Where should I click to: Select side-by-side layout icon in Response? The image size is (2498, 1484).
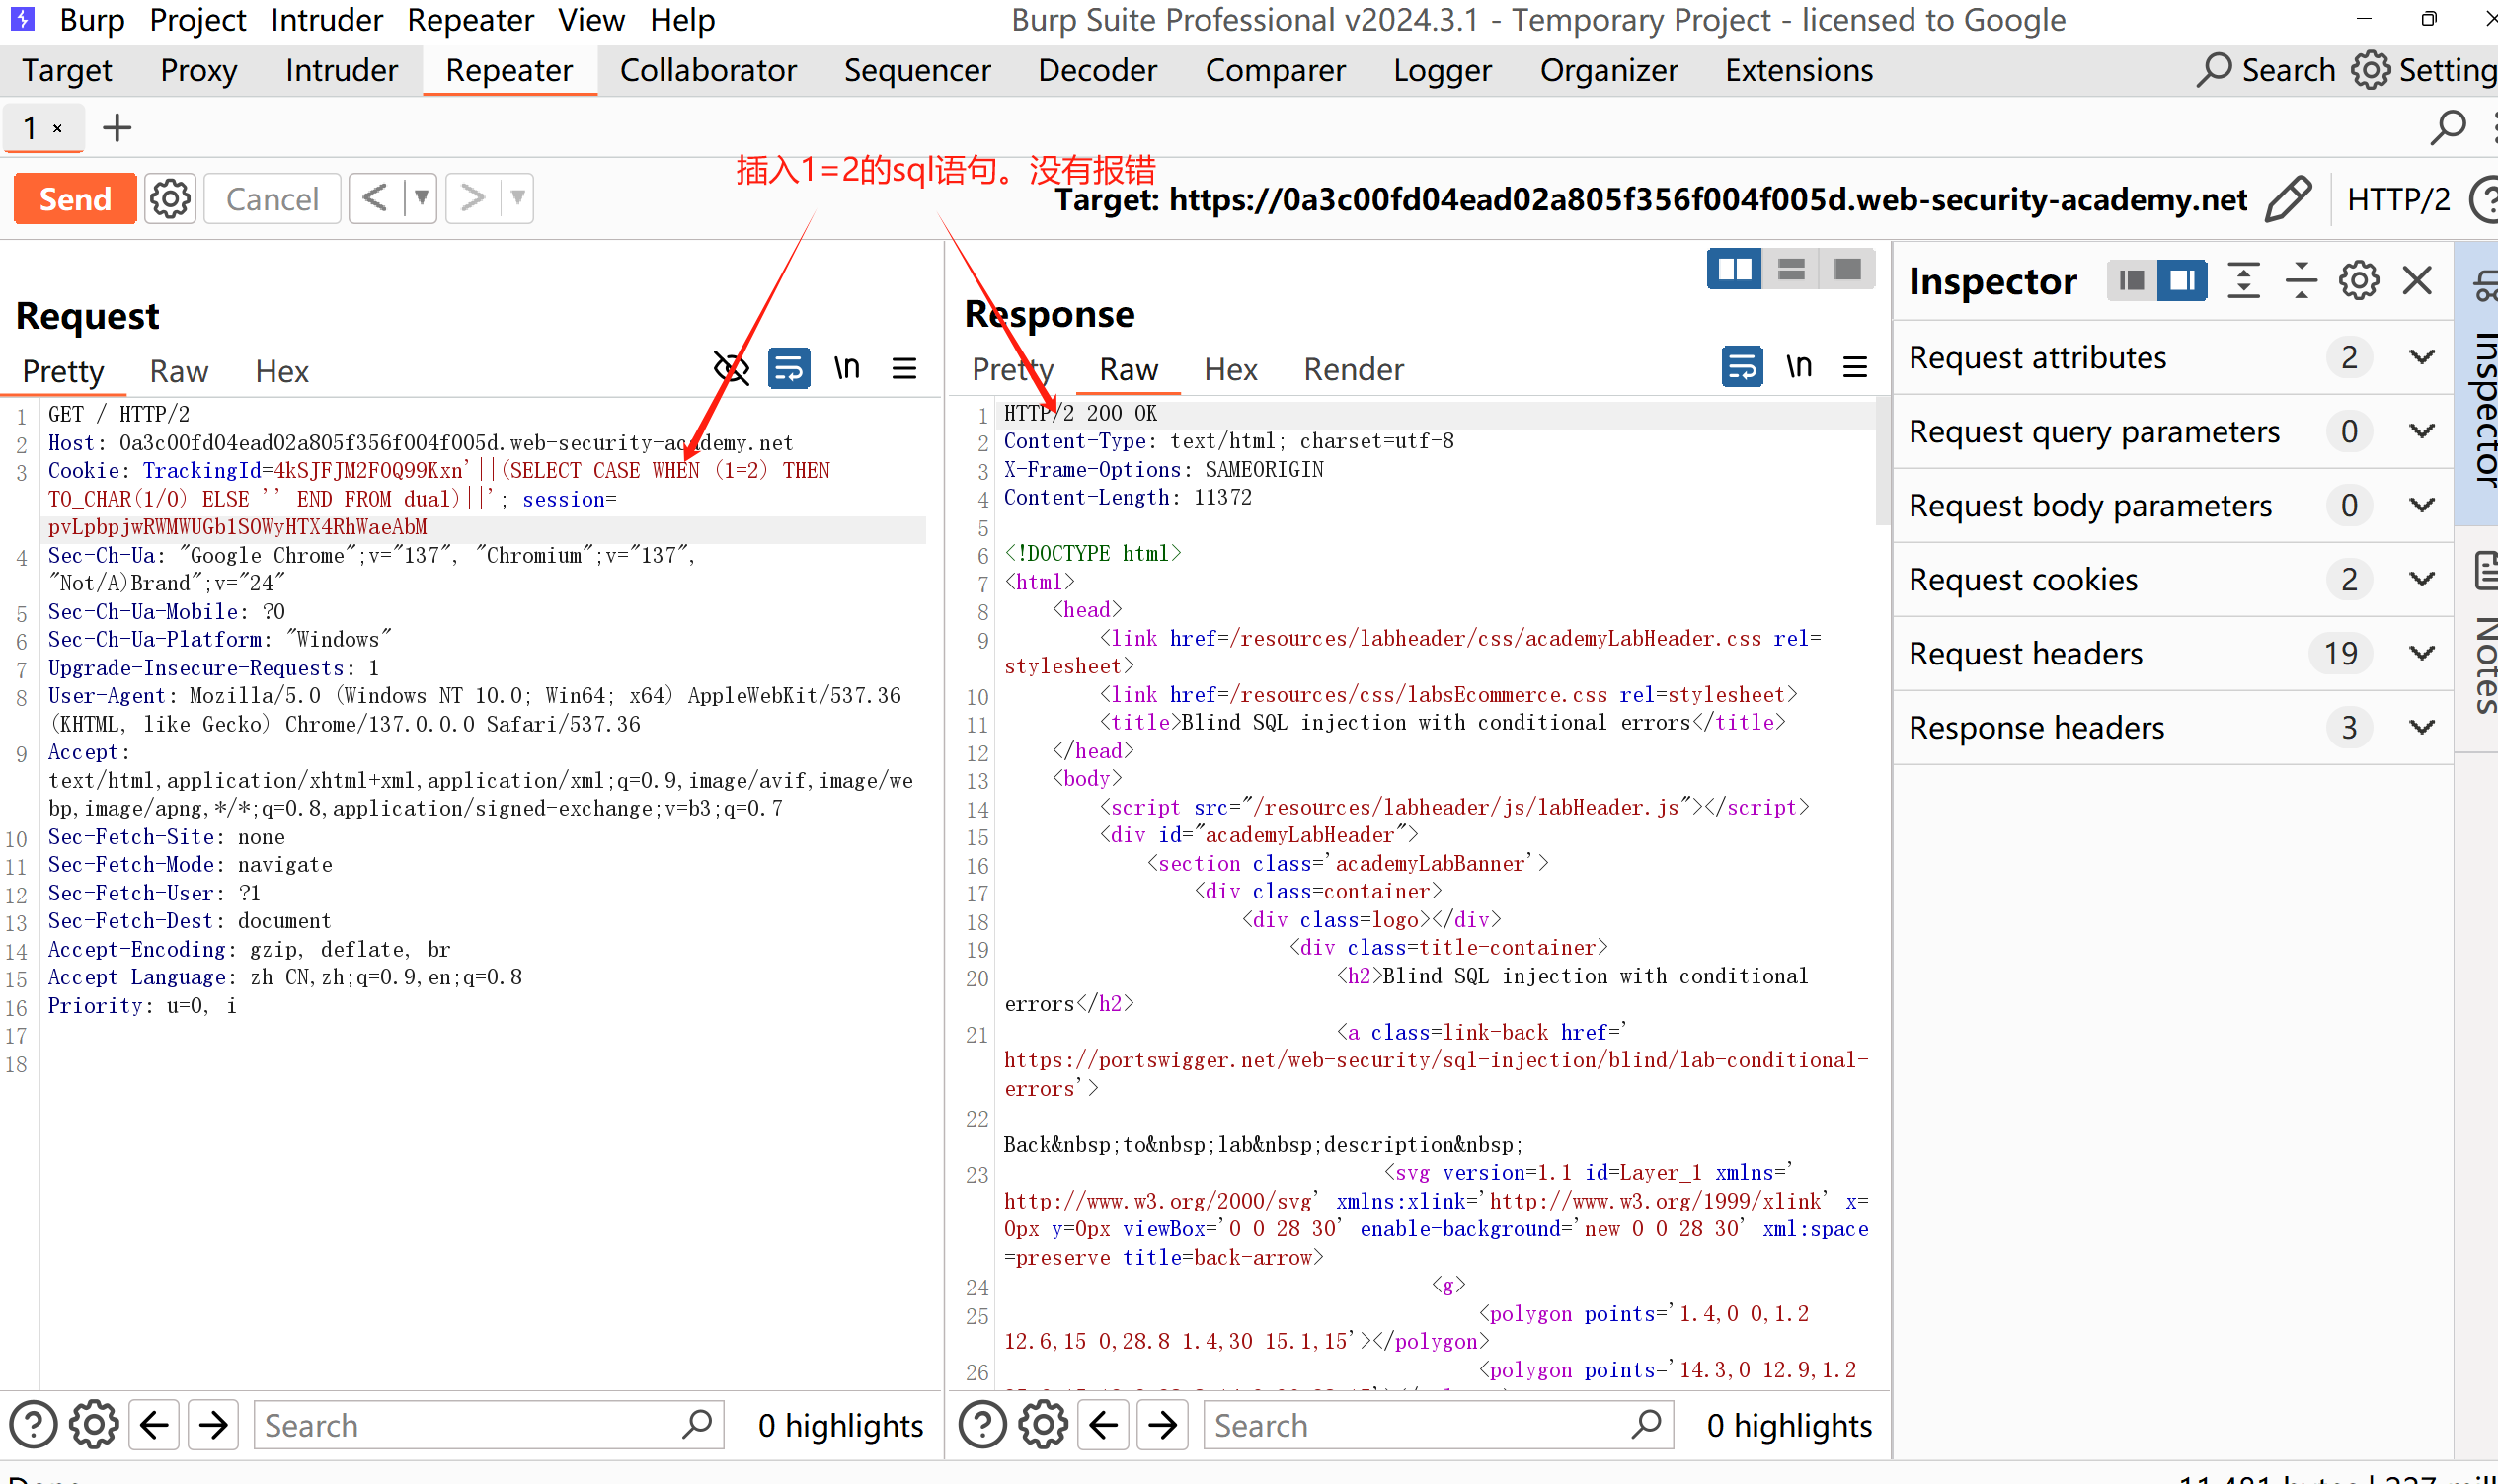coord(1734,269)
